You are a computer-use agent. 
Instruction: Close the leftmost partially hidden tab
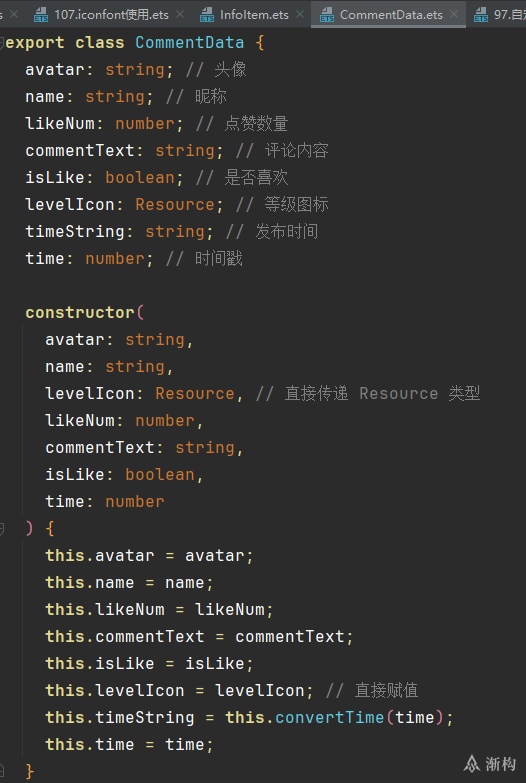13,14
